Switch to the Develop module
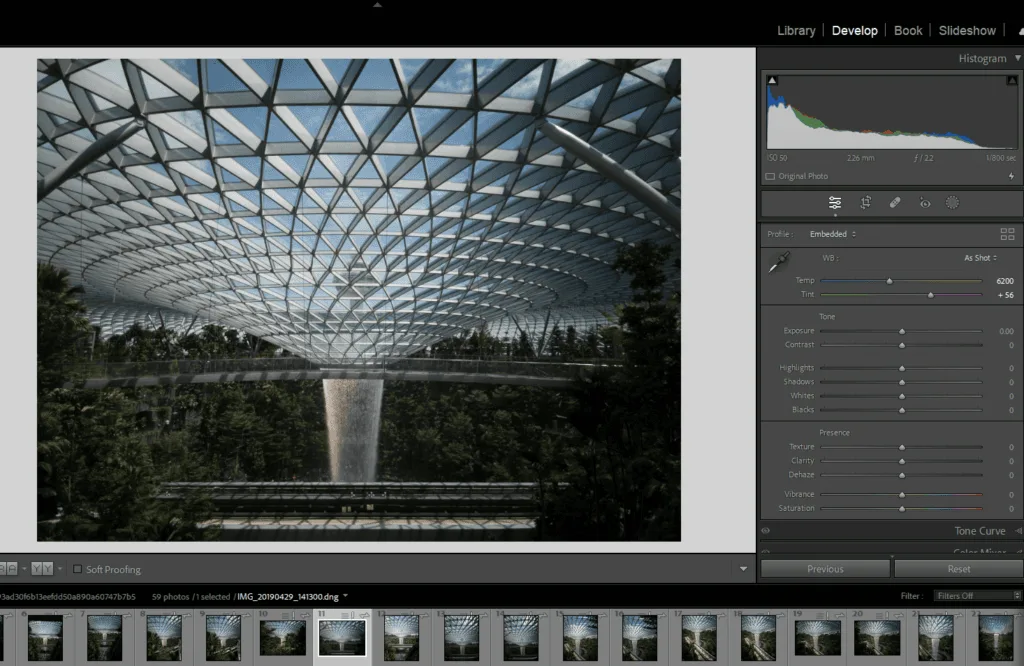Viewport: 1024px width, 666px height. 854,31
